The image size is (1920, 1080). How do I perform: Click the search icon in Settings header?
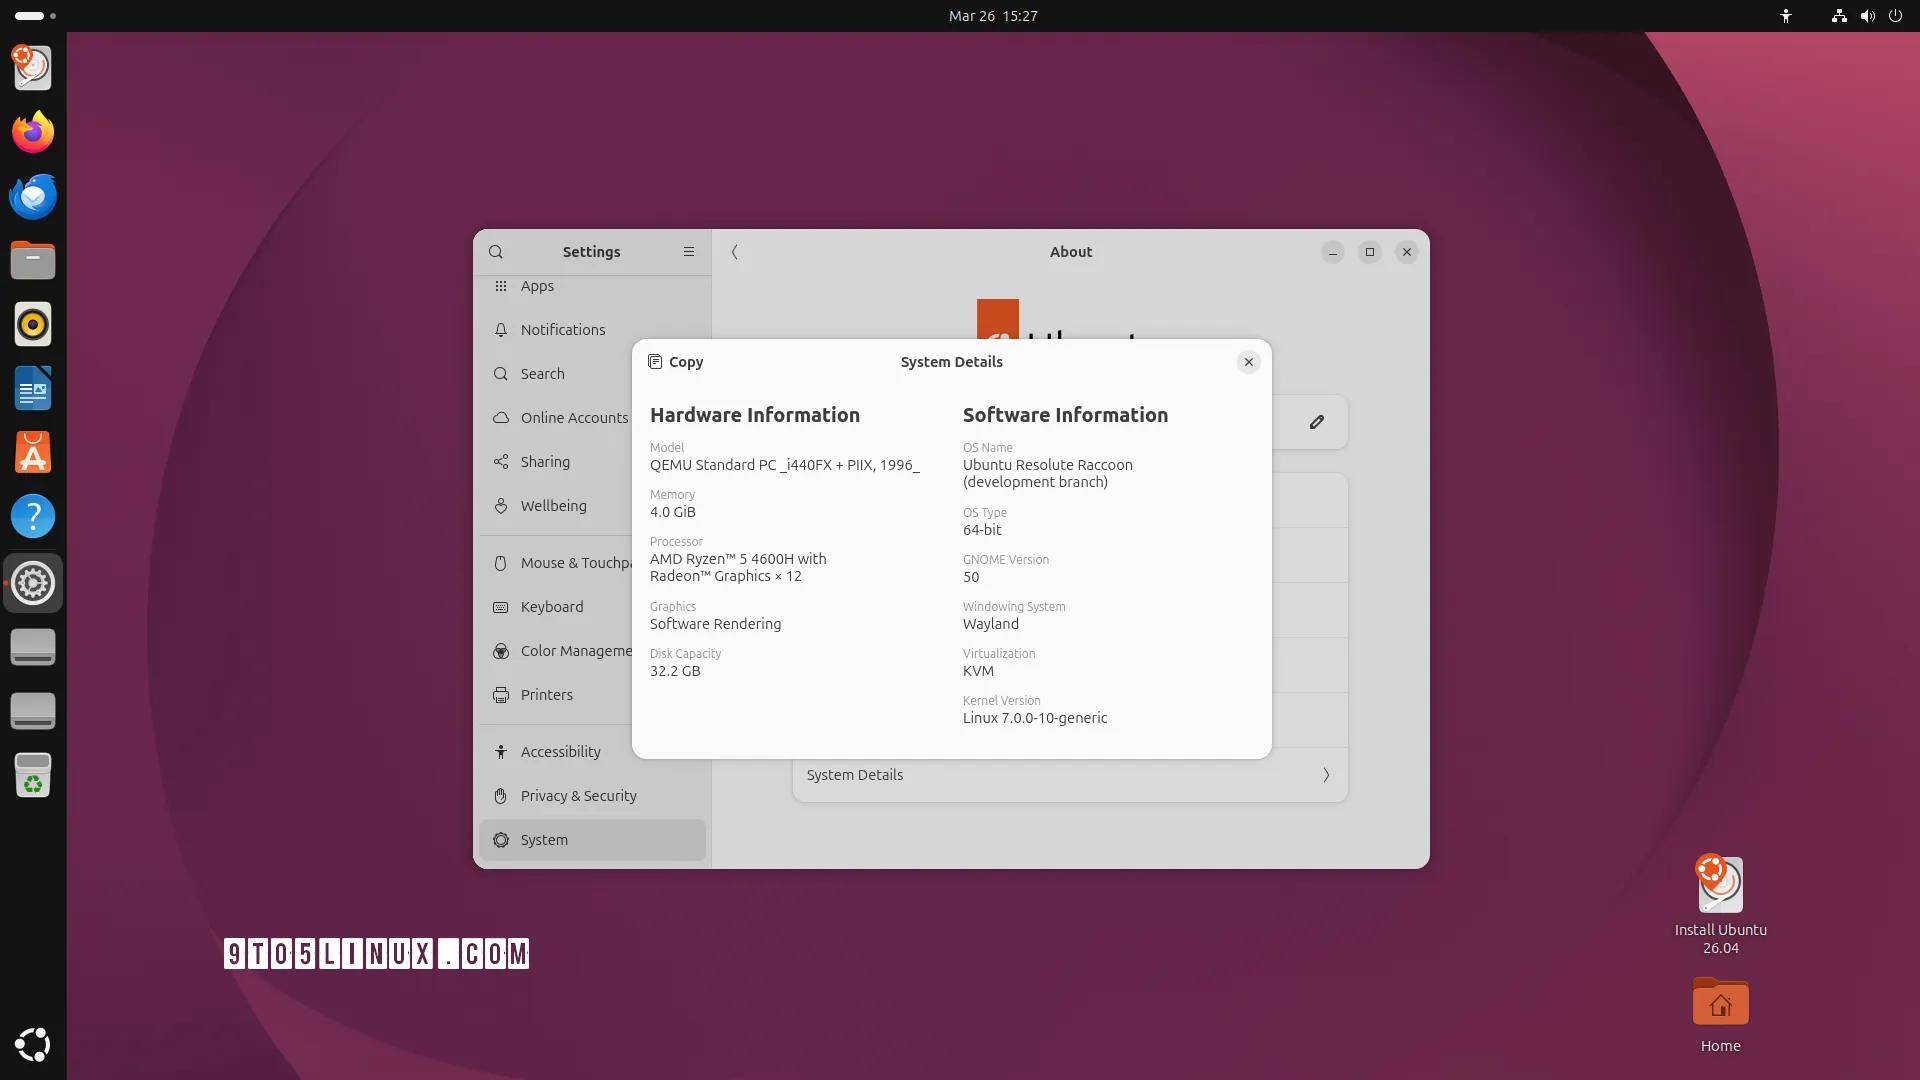496,252
